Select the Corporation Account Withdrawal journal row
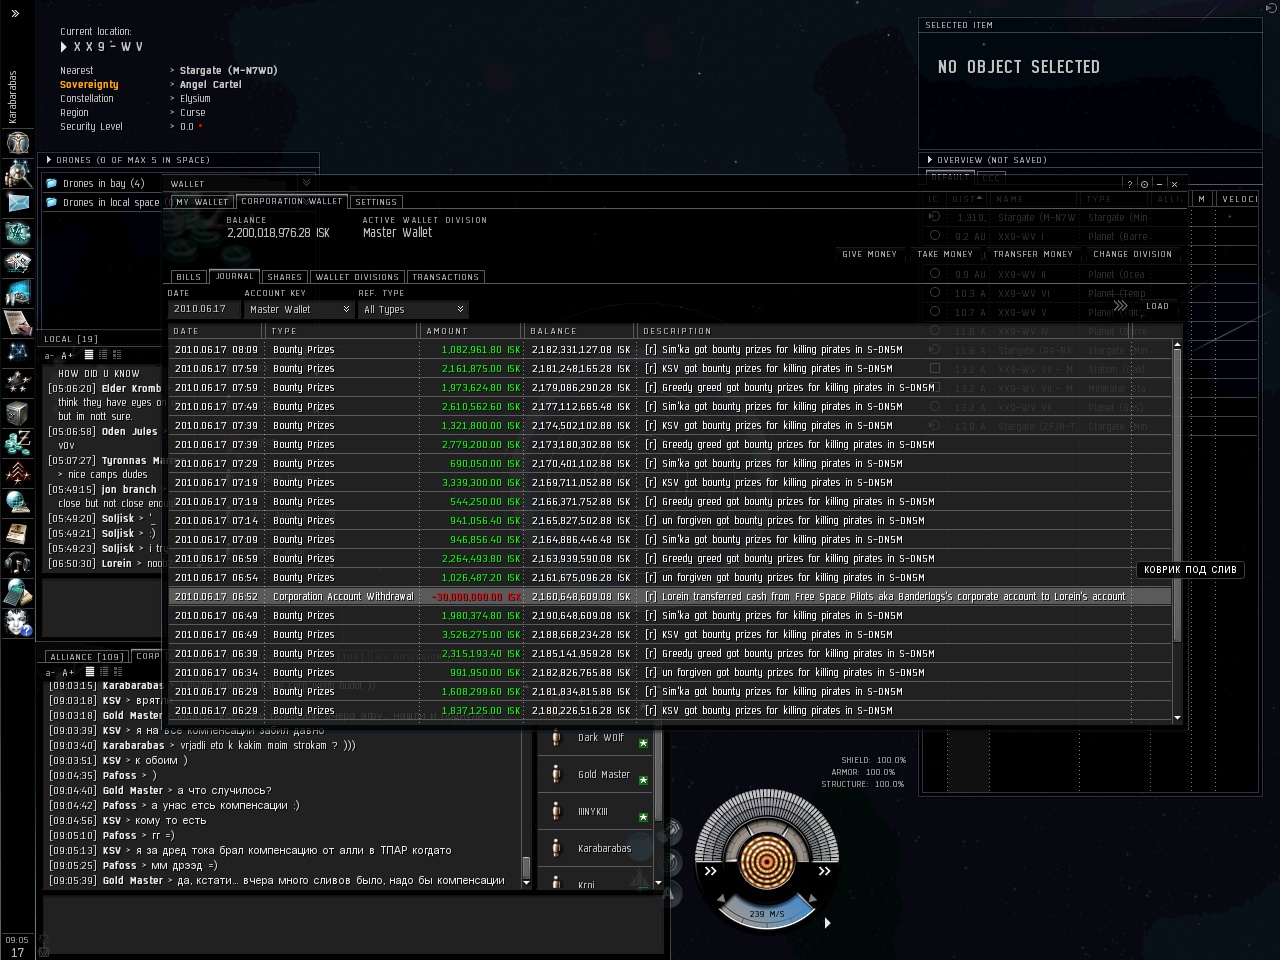Viewport: 1280px width, 960px height. click(670, 597)
